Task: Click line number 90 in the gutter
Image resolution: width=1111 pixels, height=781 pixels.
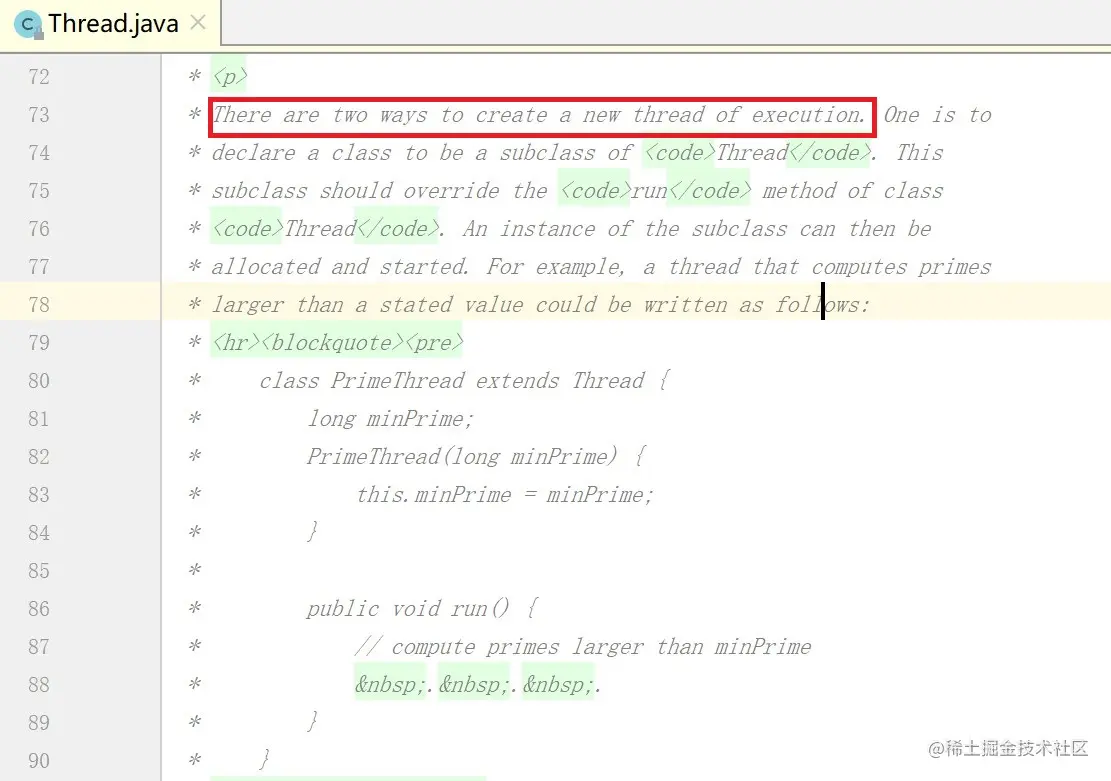Action: coord(39,761)
